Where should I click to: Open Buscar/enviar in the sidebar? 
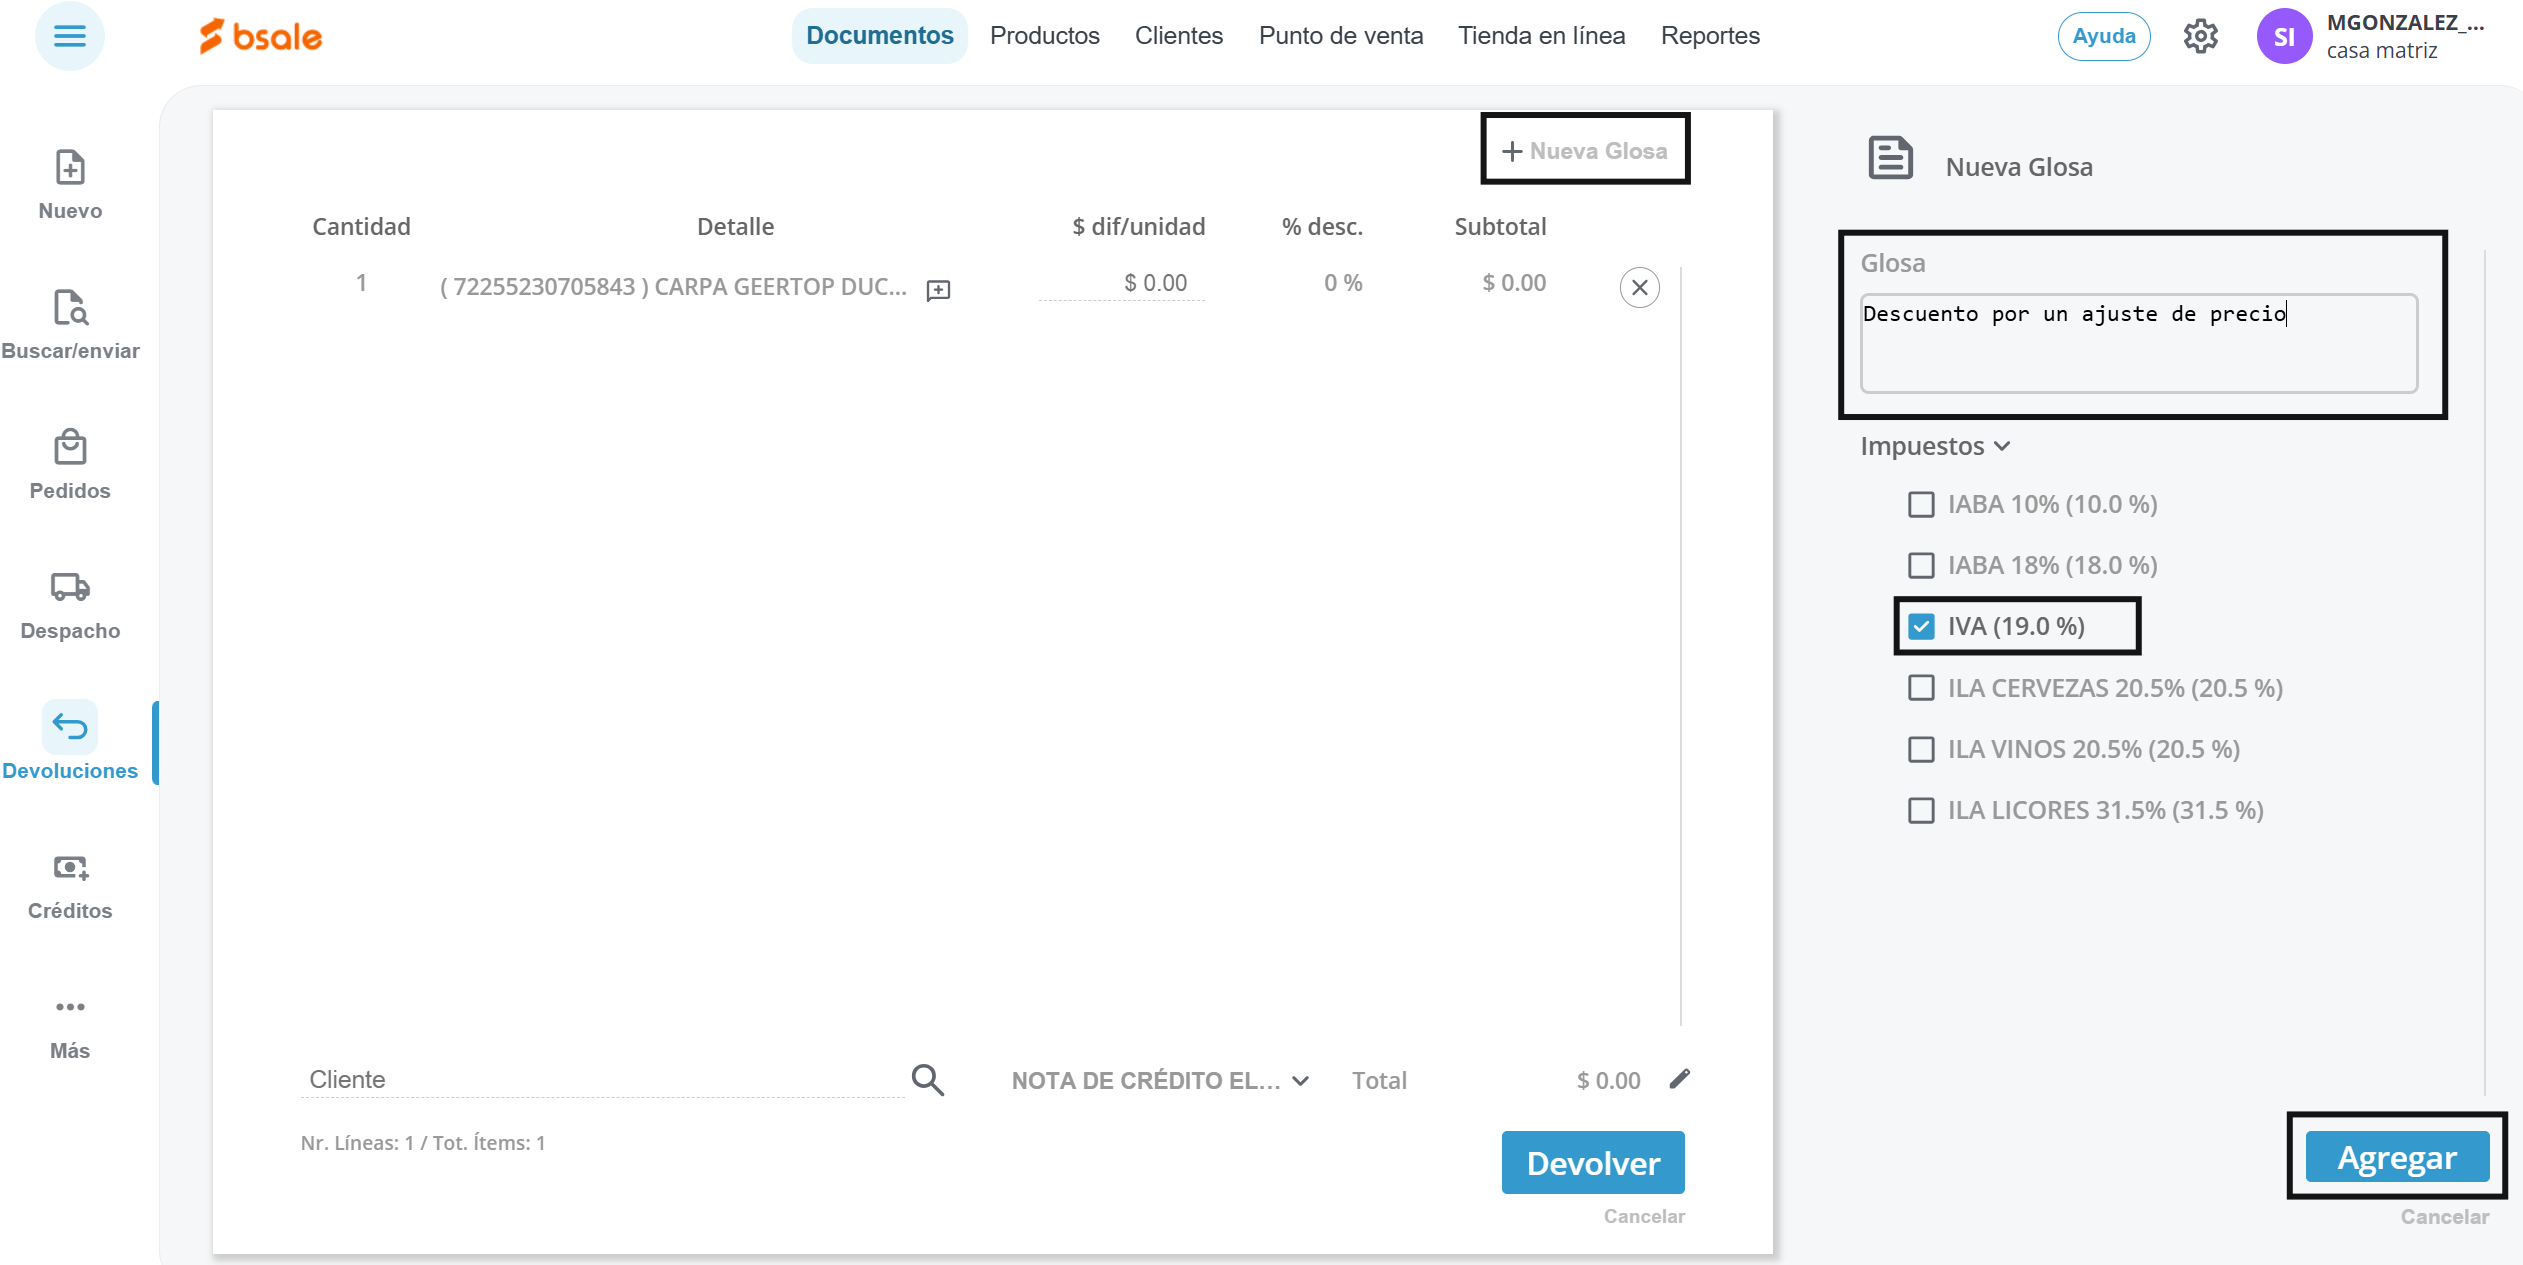click(70, 308)
